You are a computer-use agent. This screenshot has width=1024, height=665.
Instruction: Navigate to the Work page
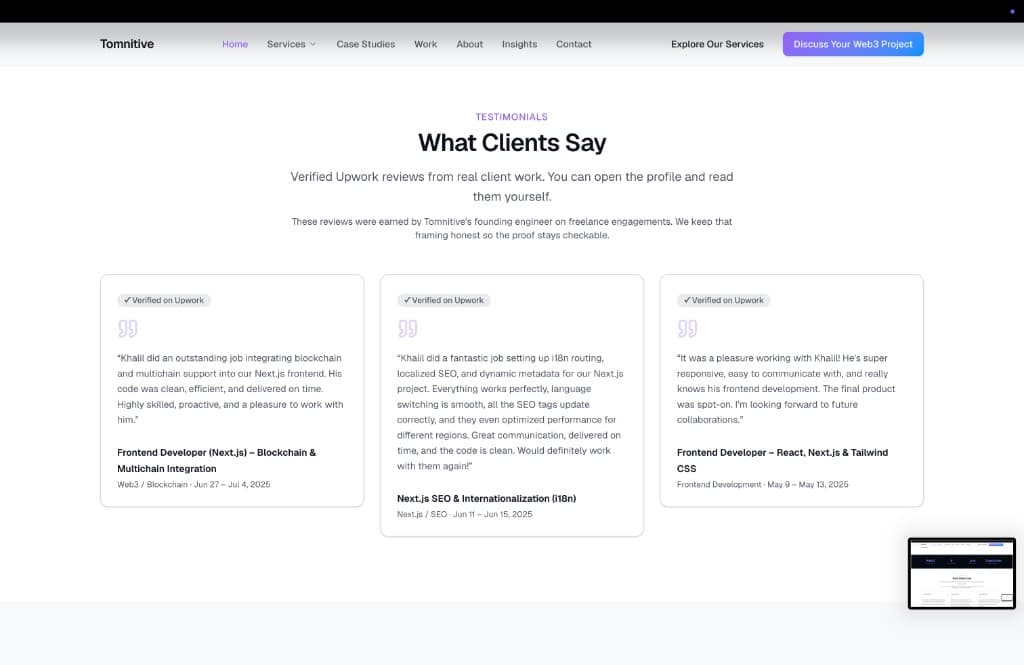pos(426,44)
